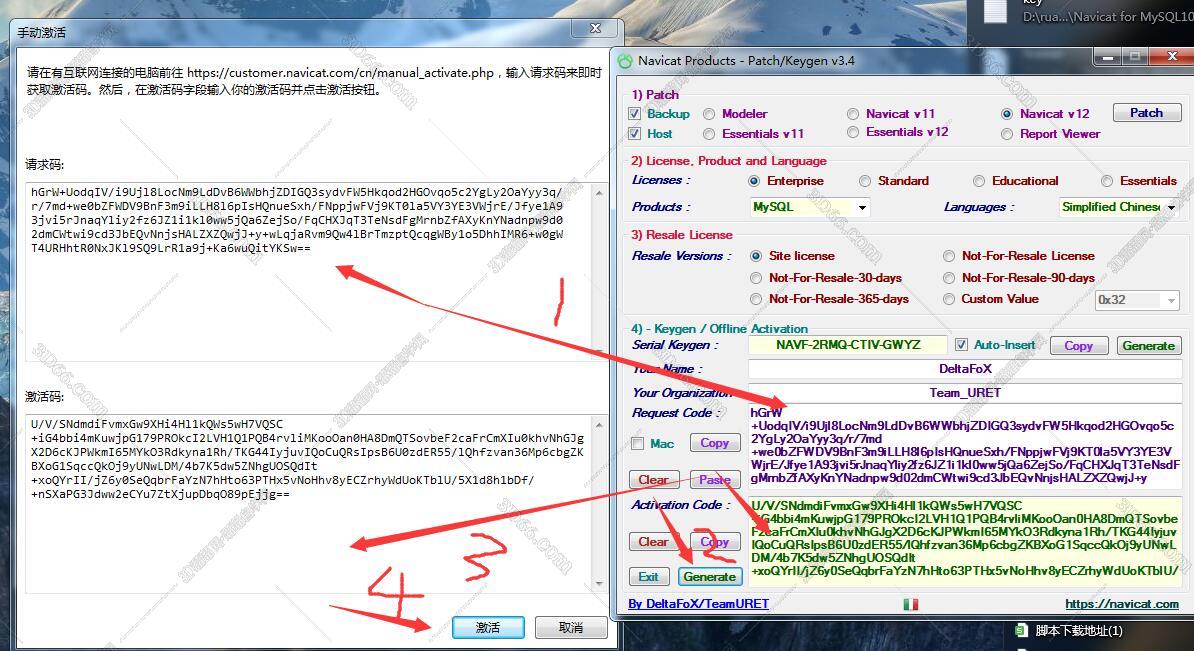
Task: Choose the Essentials license radio in section 2
Action: tap(1107, 181)
